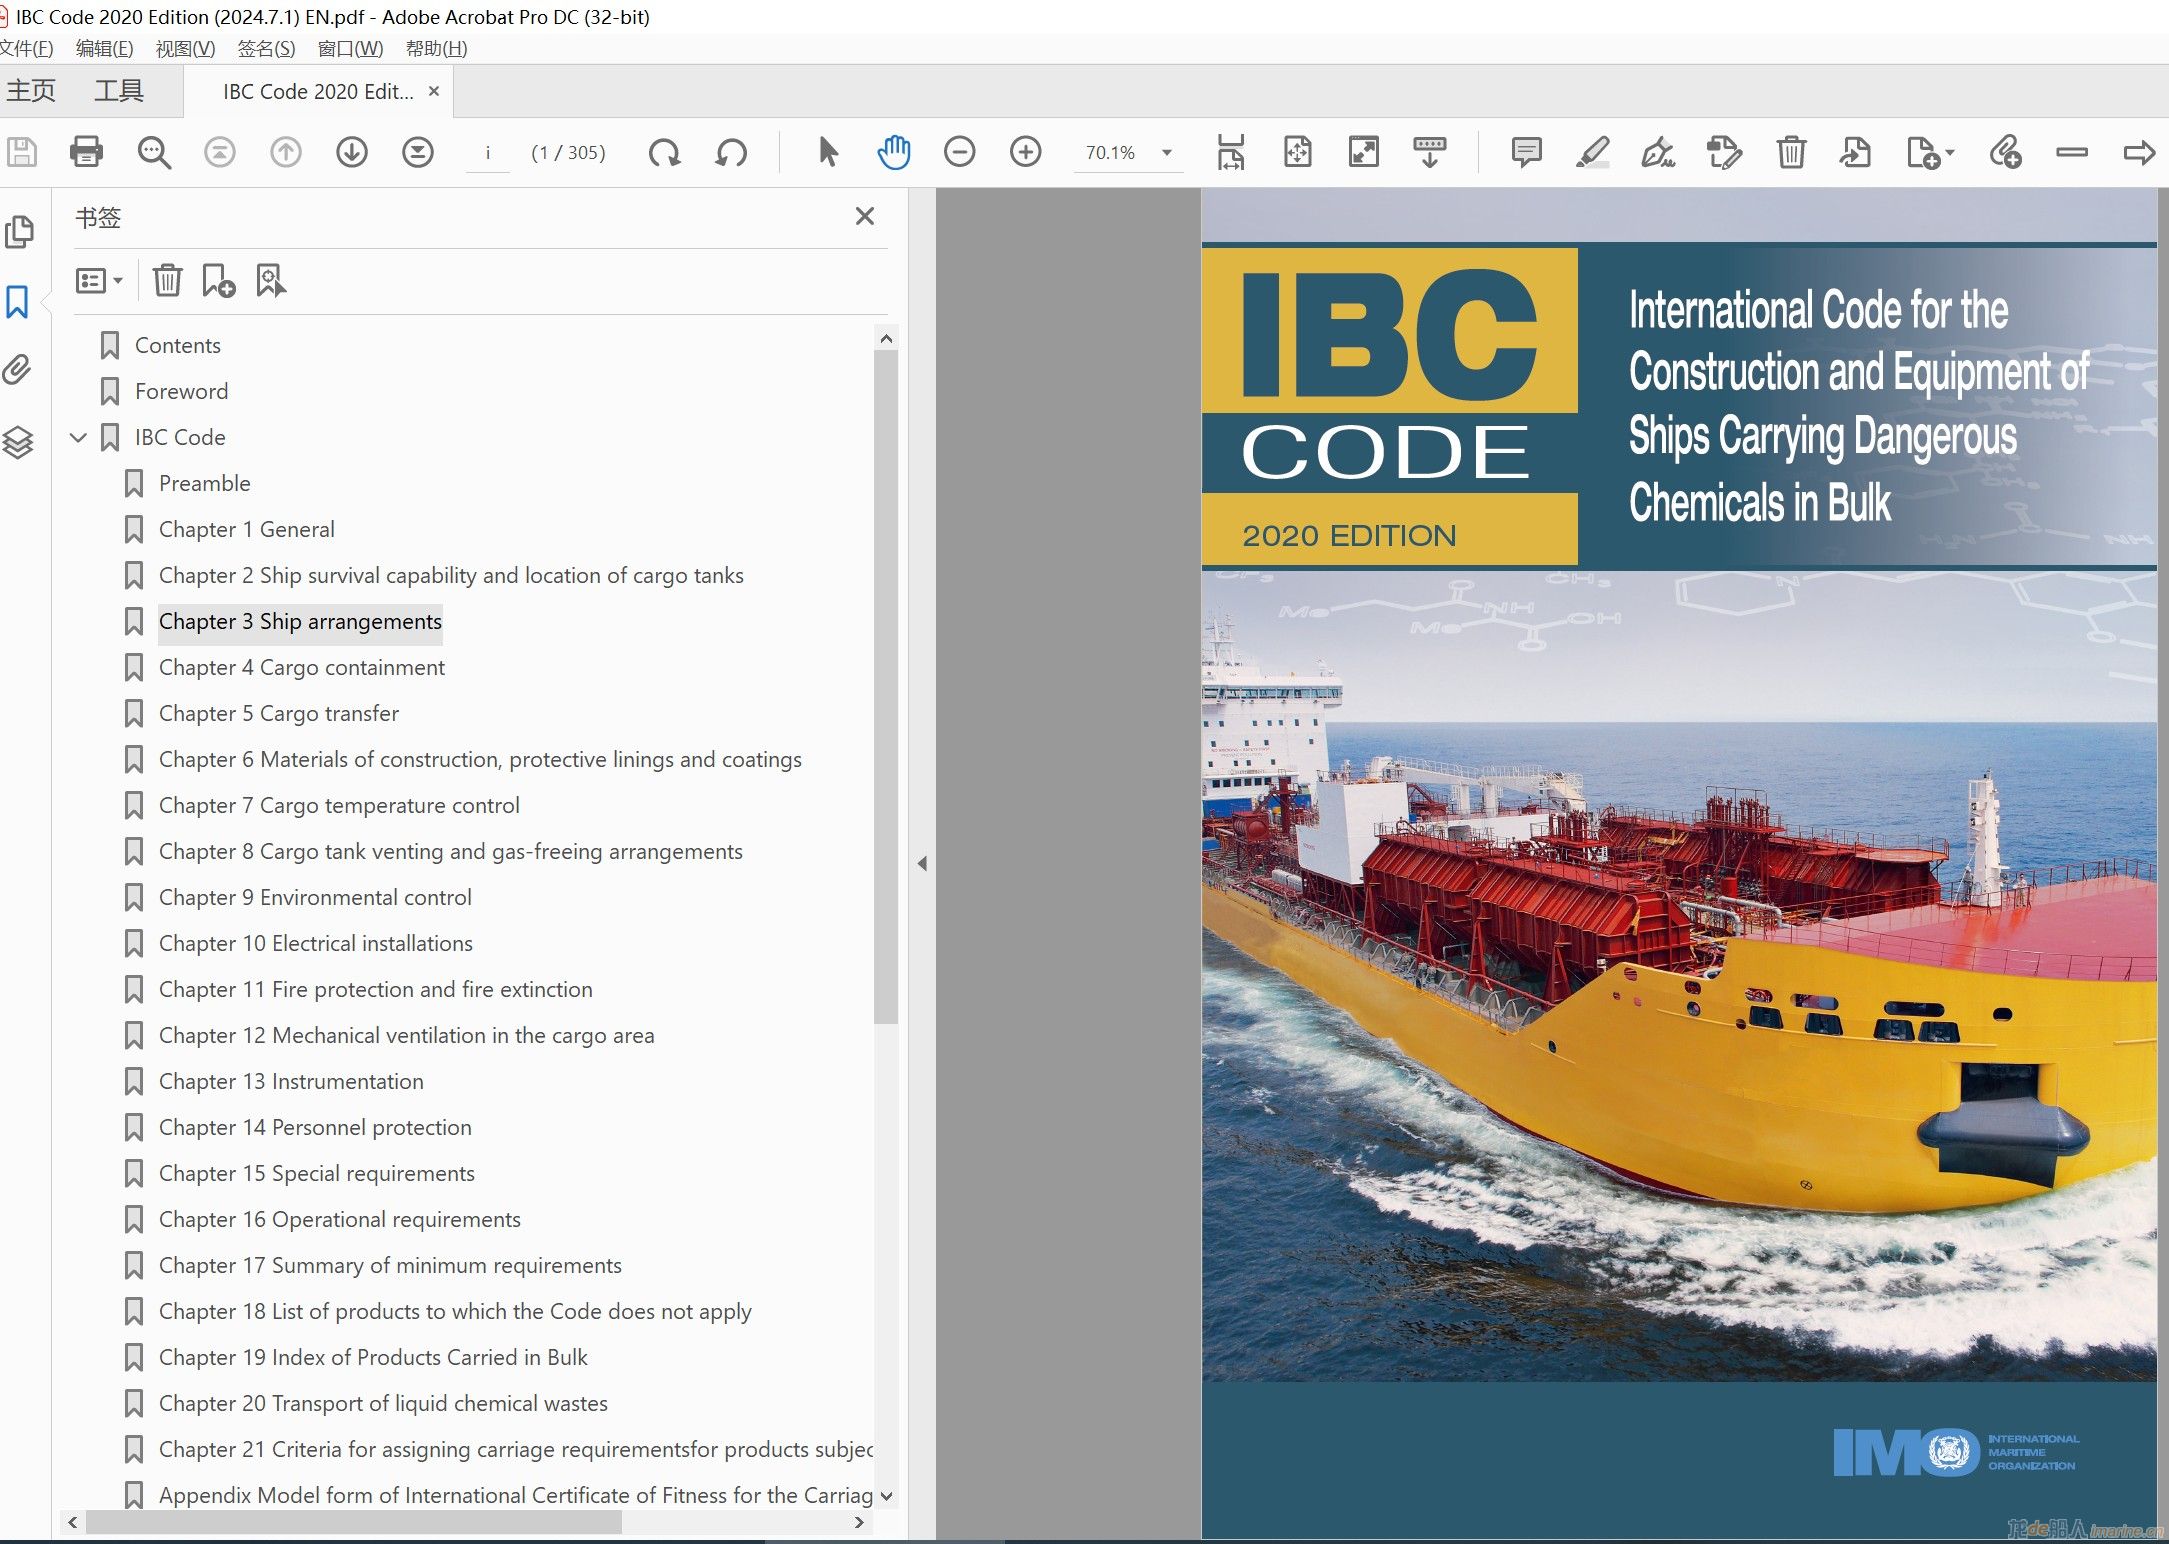2169x1544 pixels.
Task: Enter full screen view mode
Action: [x=1364, y=152]
